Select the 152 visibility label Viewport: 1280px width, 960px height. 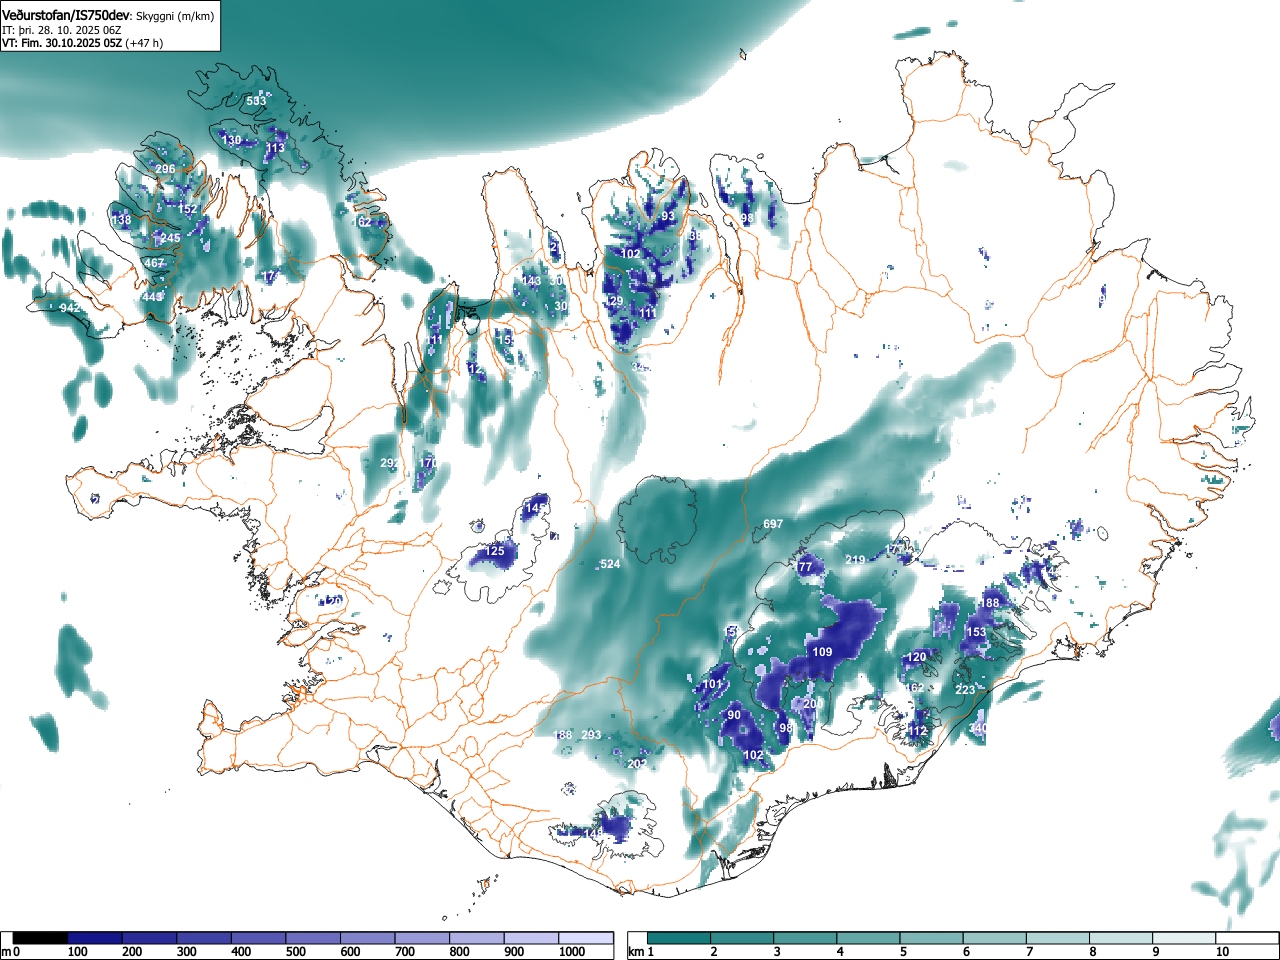pos(187,209)
